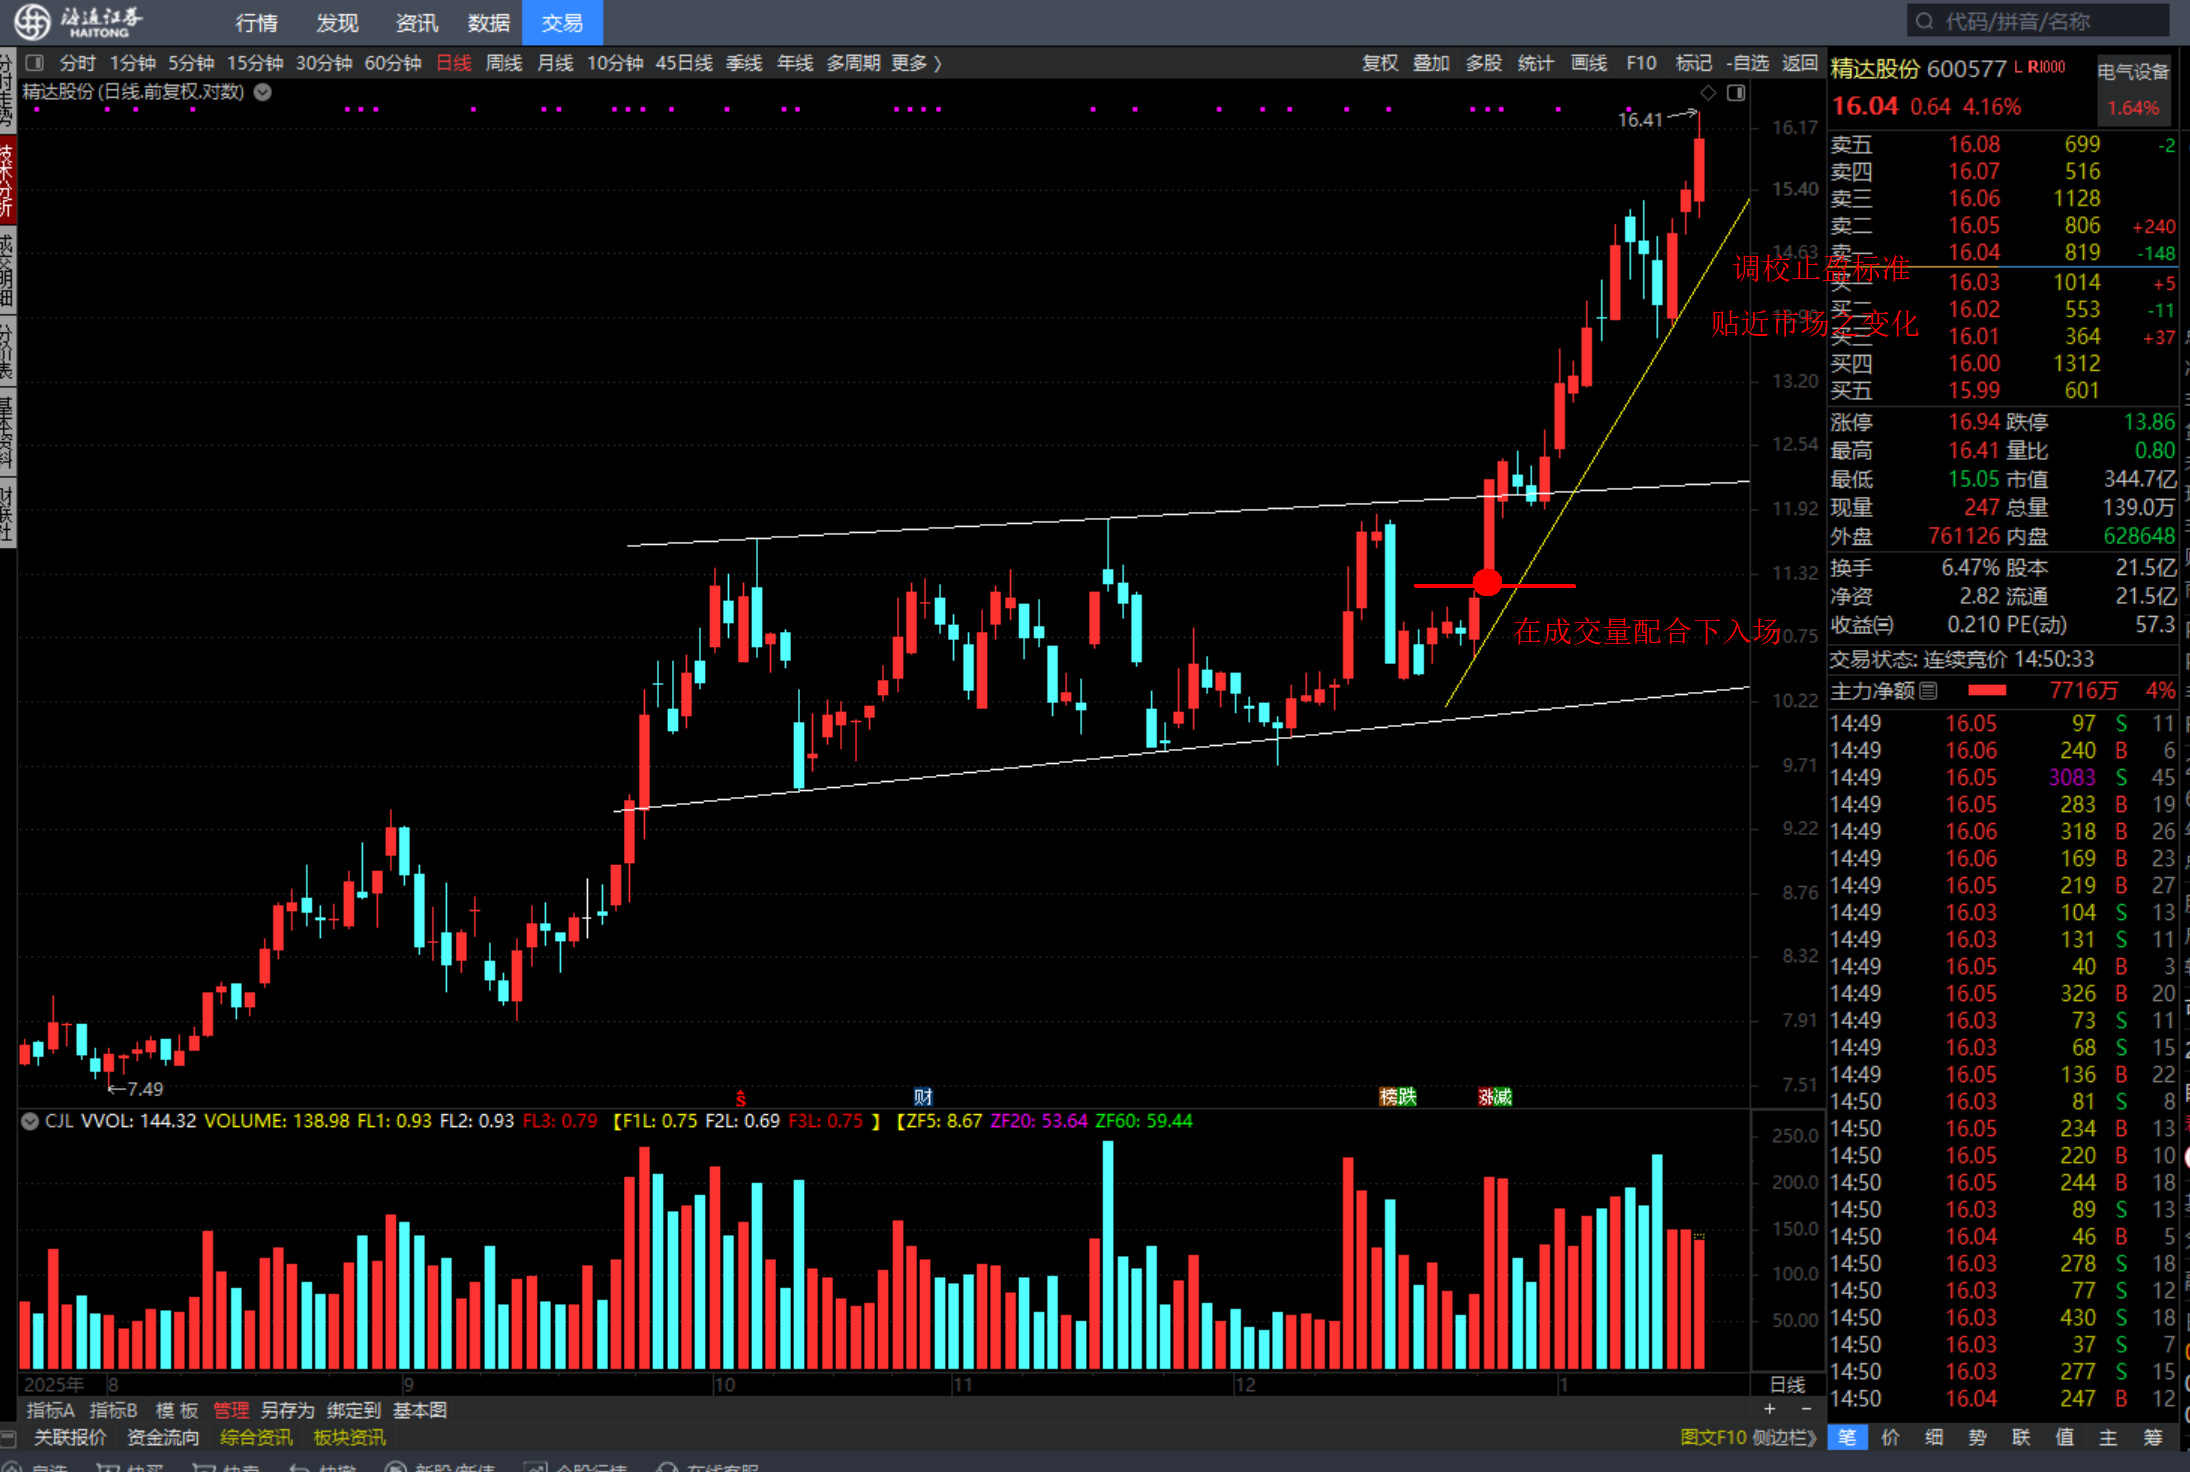The width and height of the screenshot is (2190, 1472).
Task: Click the minus zoom-out icon below chart
Action: tap(1806, 1409)
